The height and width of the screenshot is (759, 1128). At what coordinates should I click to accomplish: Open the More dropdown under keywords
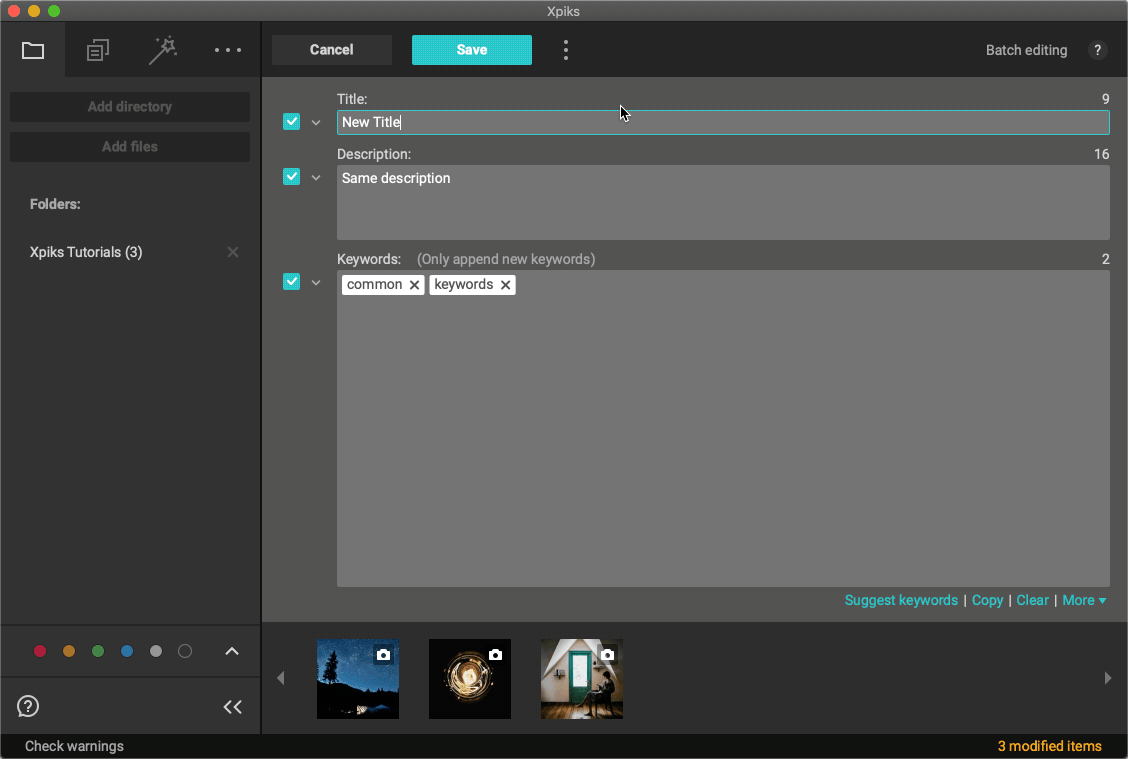click(1084, 600)
